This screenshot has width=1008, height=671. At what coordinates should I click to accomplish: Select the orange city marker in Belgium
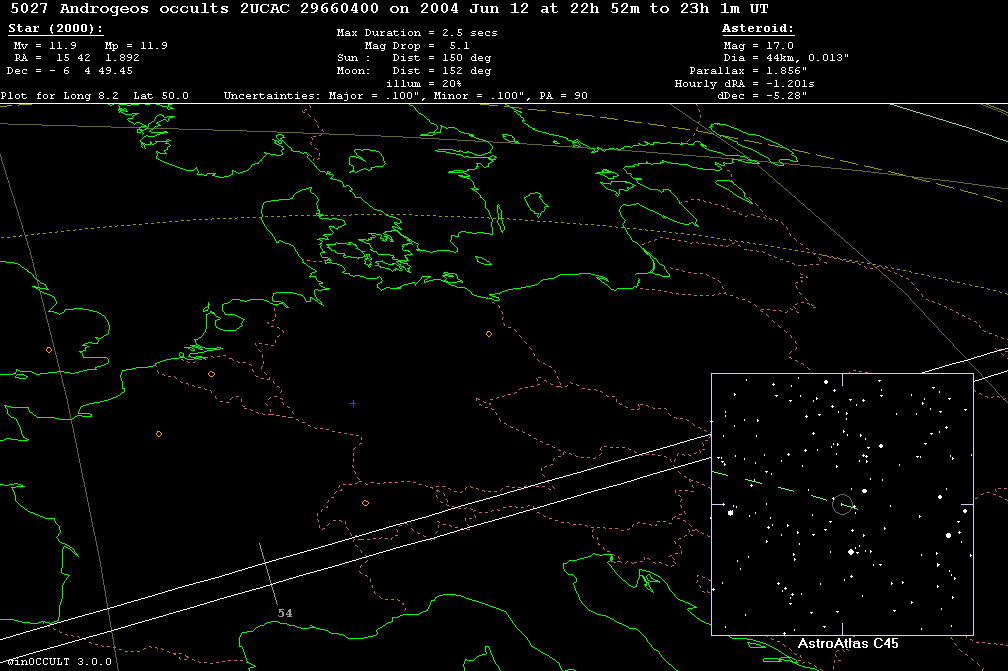211,374
